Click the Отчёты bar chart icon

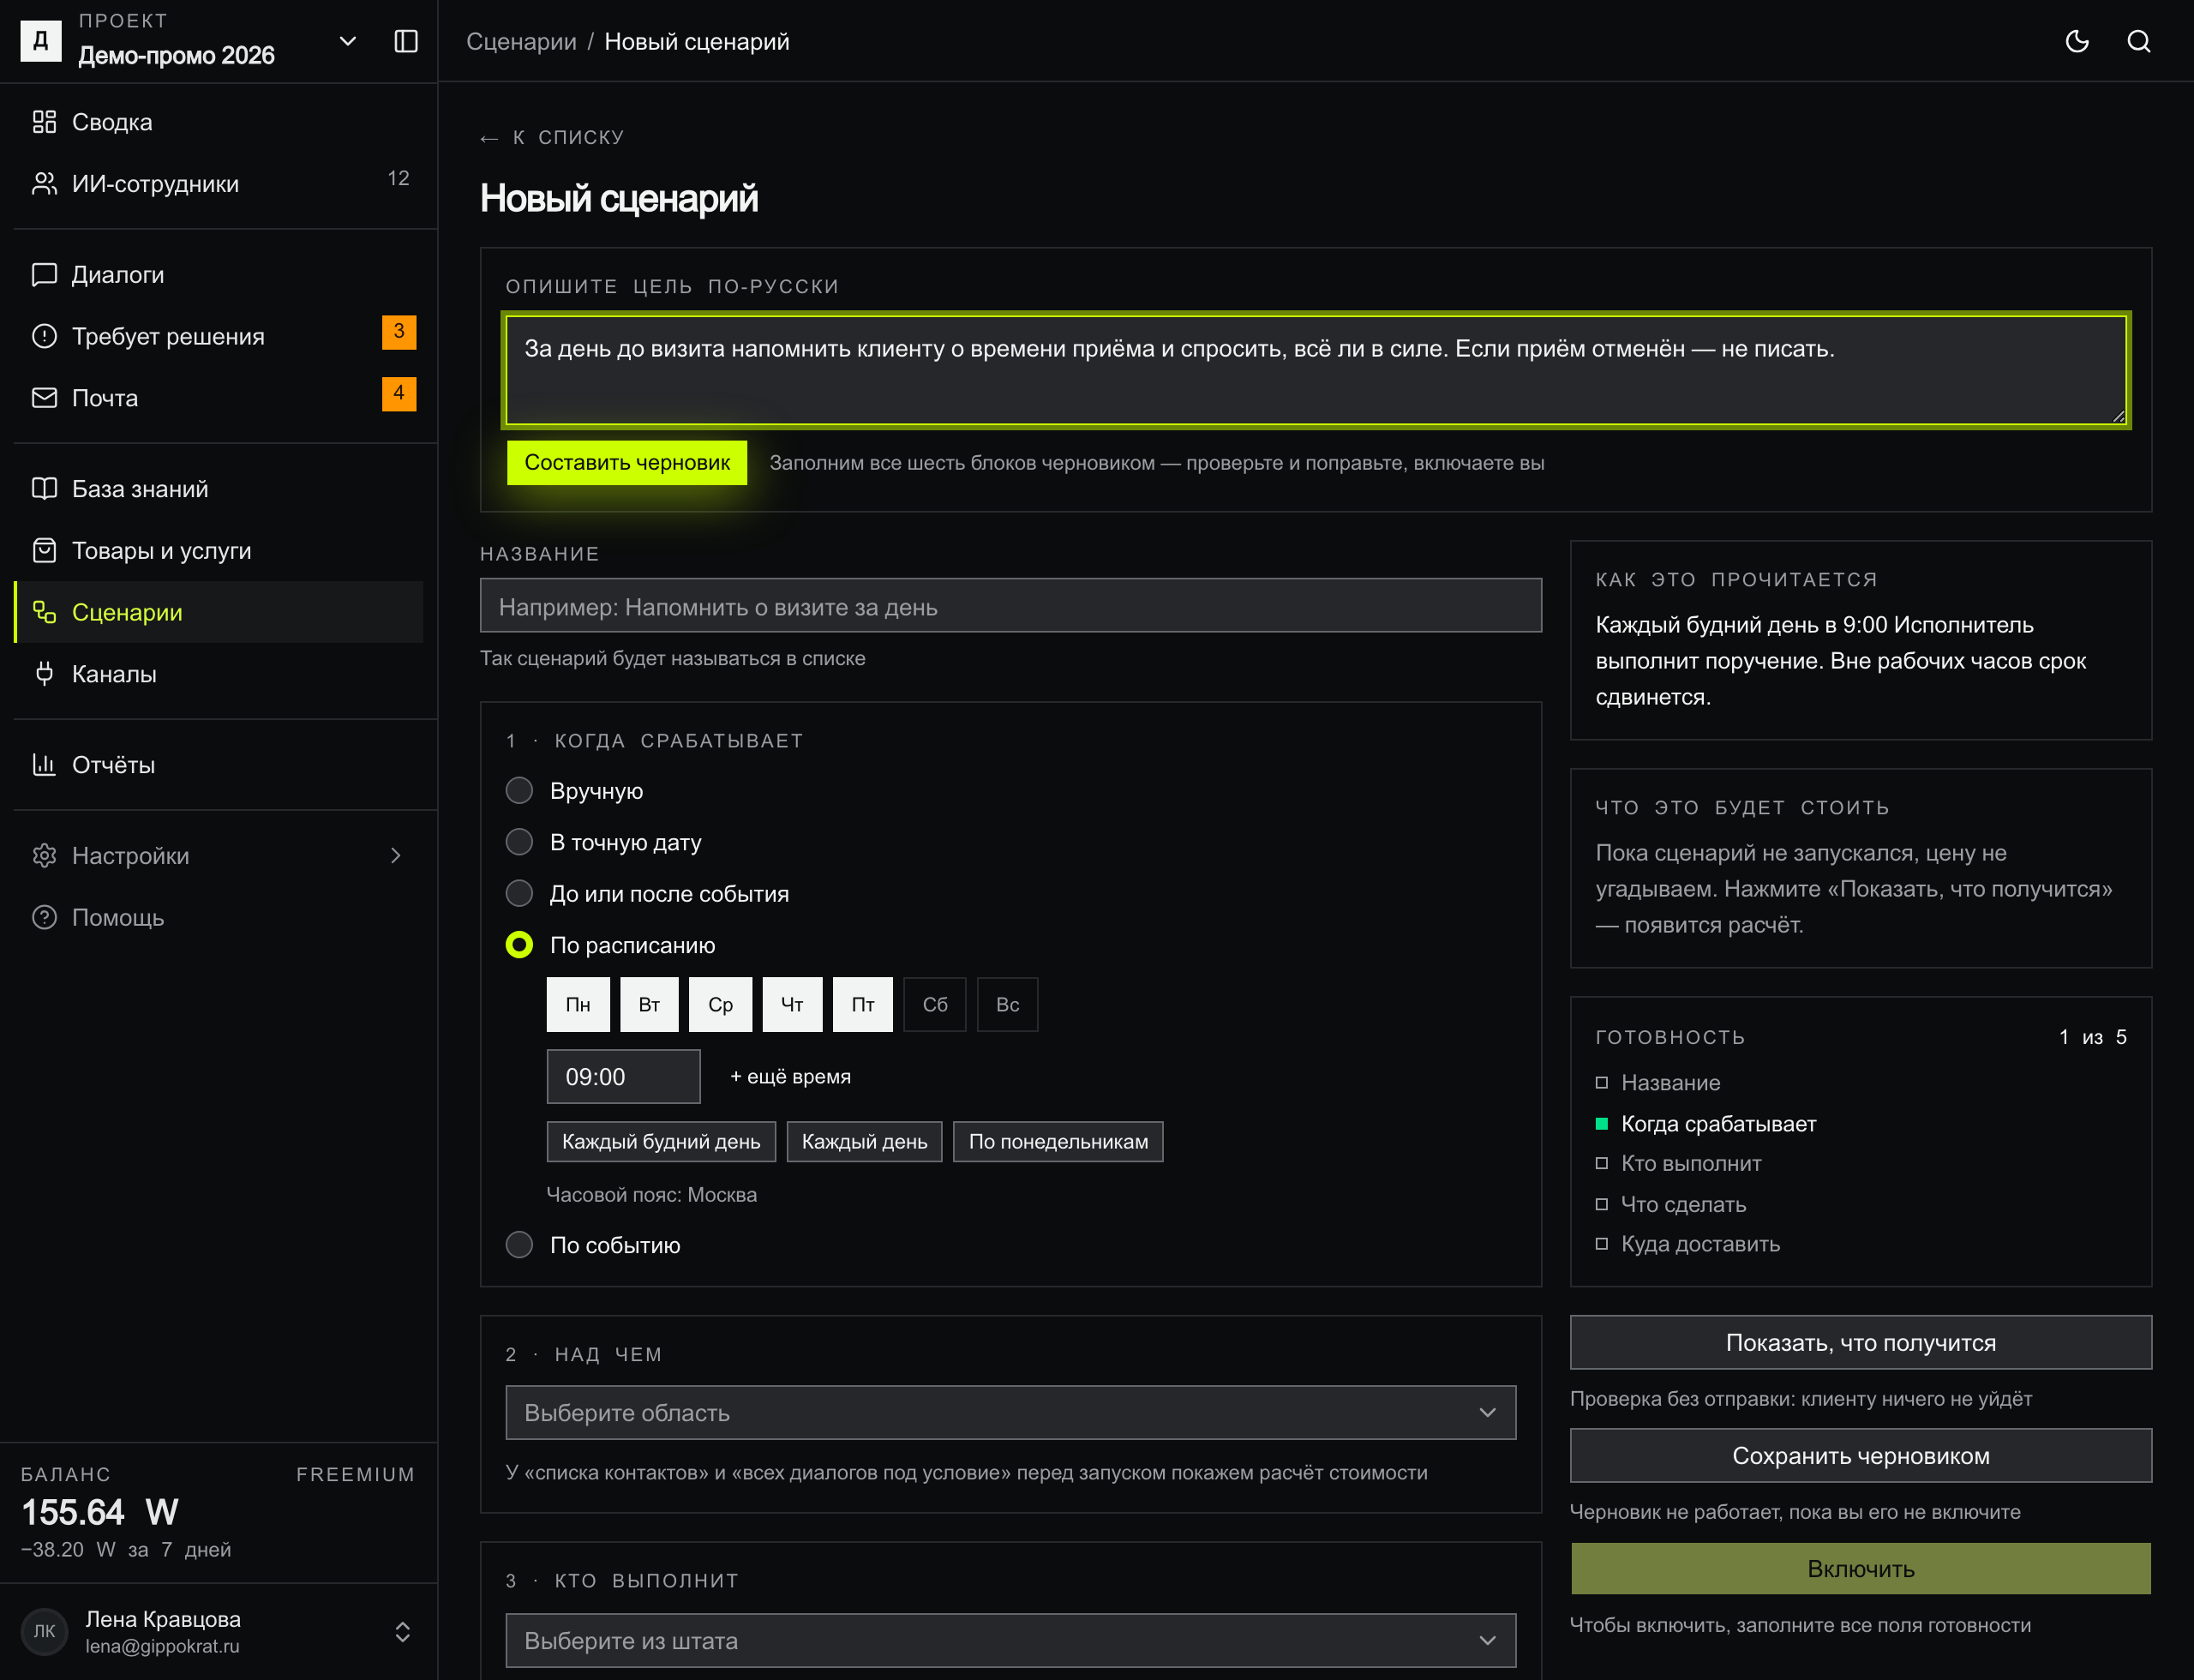coord(44,765)
